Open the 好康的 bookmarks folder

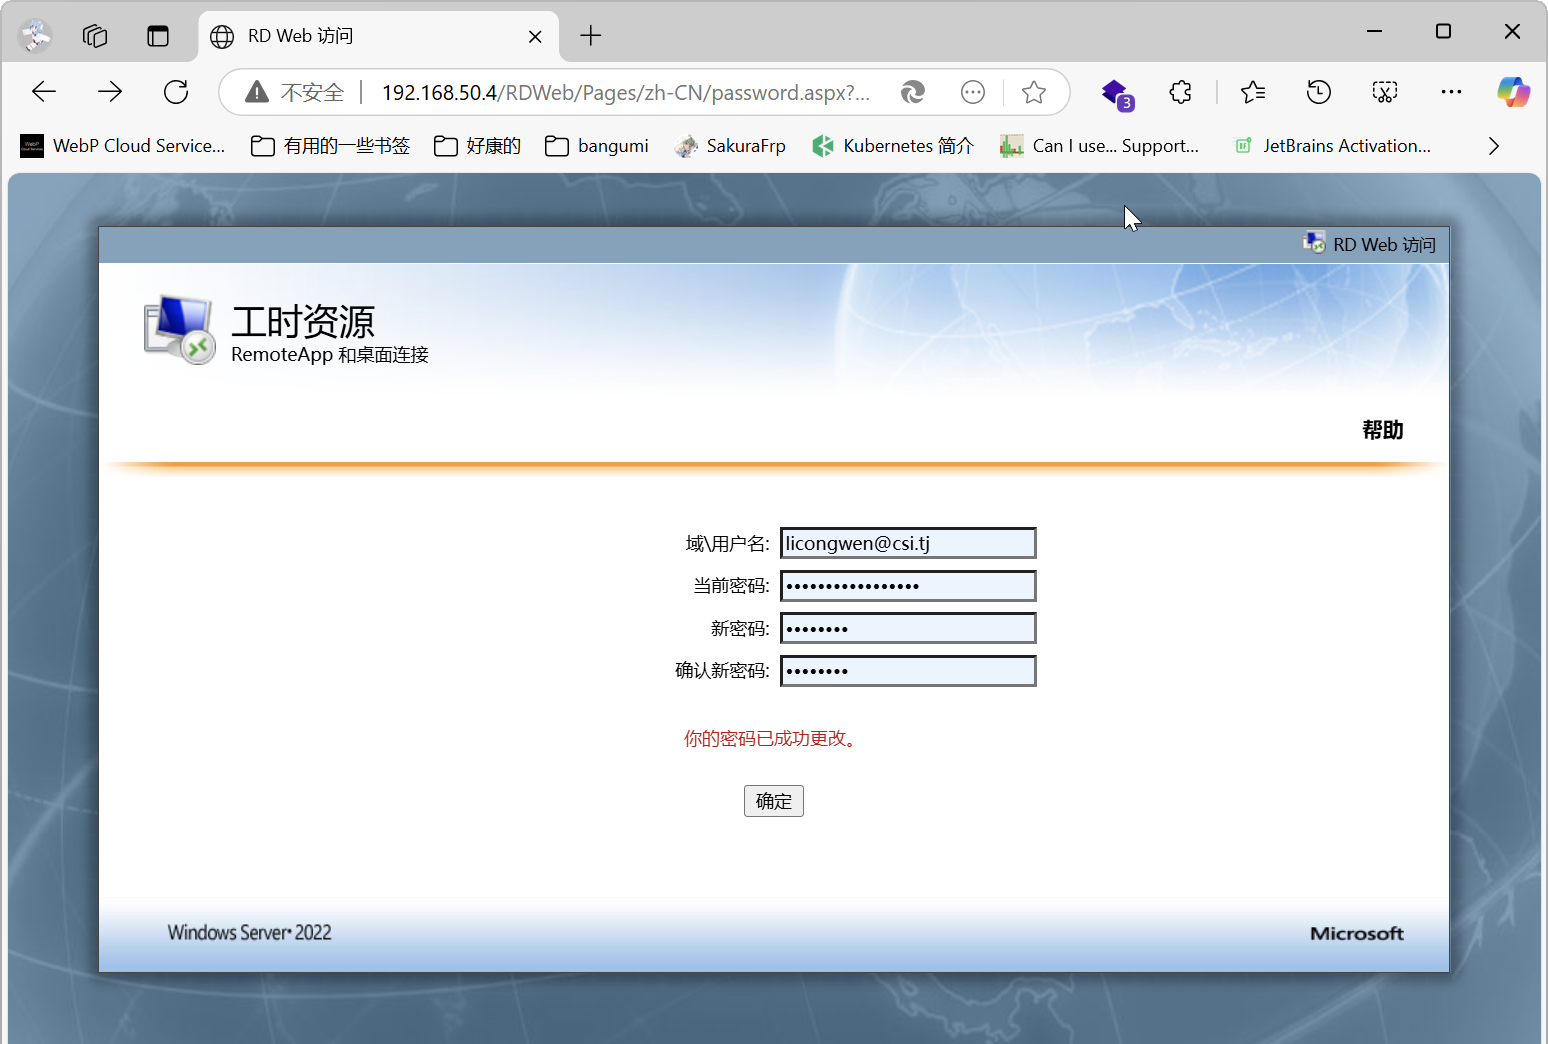[x=477, y=146]
